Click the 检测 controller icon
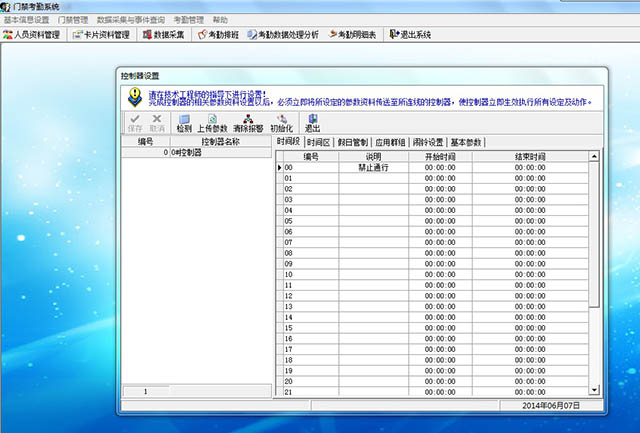Image resolution: width=640 pixels, height=433 pixels. (x=184, y=122)
